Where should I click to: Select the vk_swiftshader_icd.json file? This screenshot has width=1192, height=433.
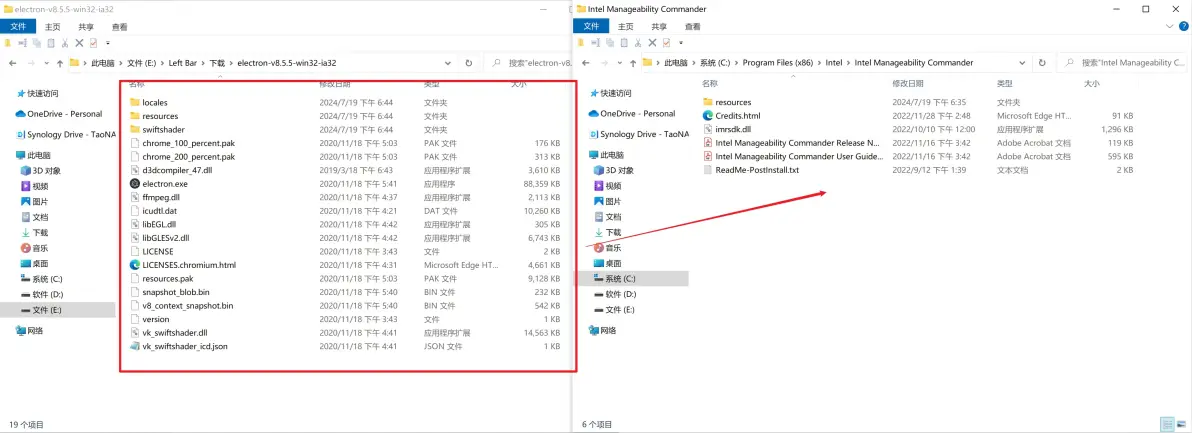coord(184,346)
